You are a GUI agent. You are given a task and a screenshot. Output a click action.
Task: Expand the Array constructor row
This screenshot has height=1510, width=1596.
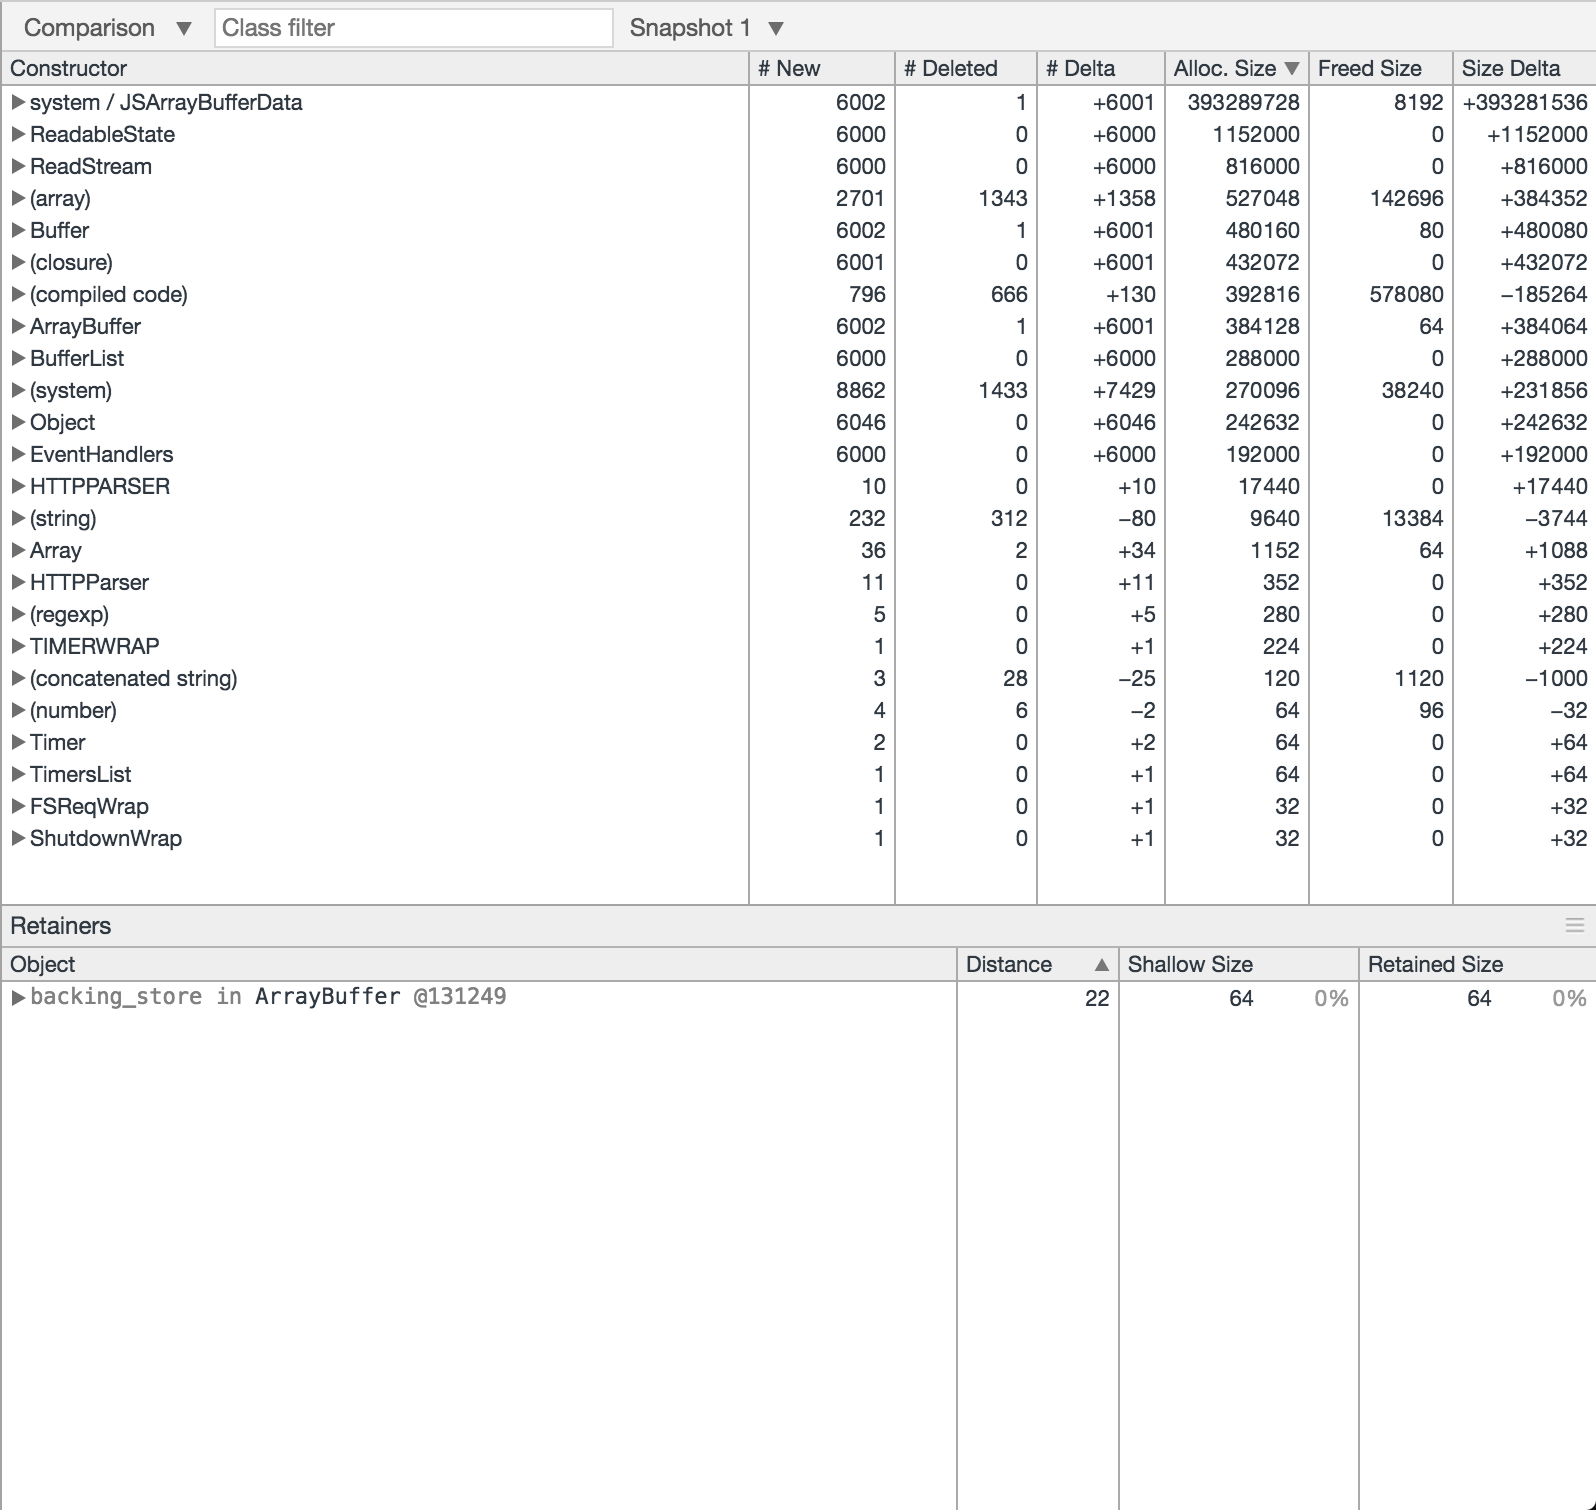18,550
